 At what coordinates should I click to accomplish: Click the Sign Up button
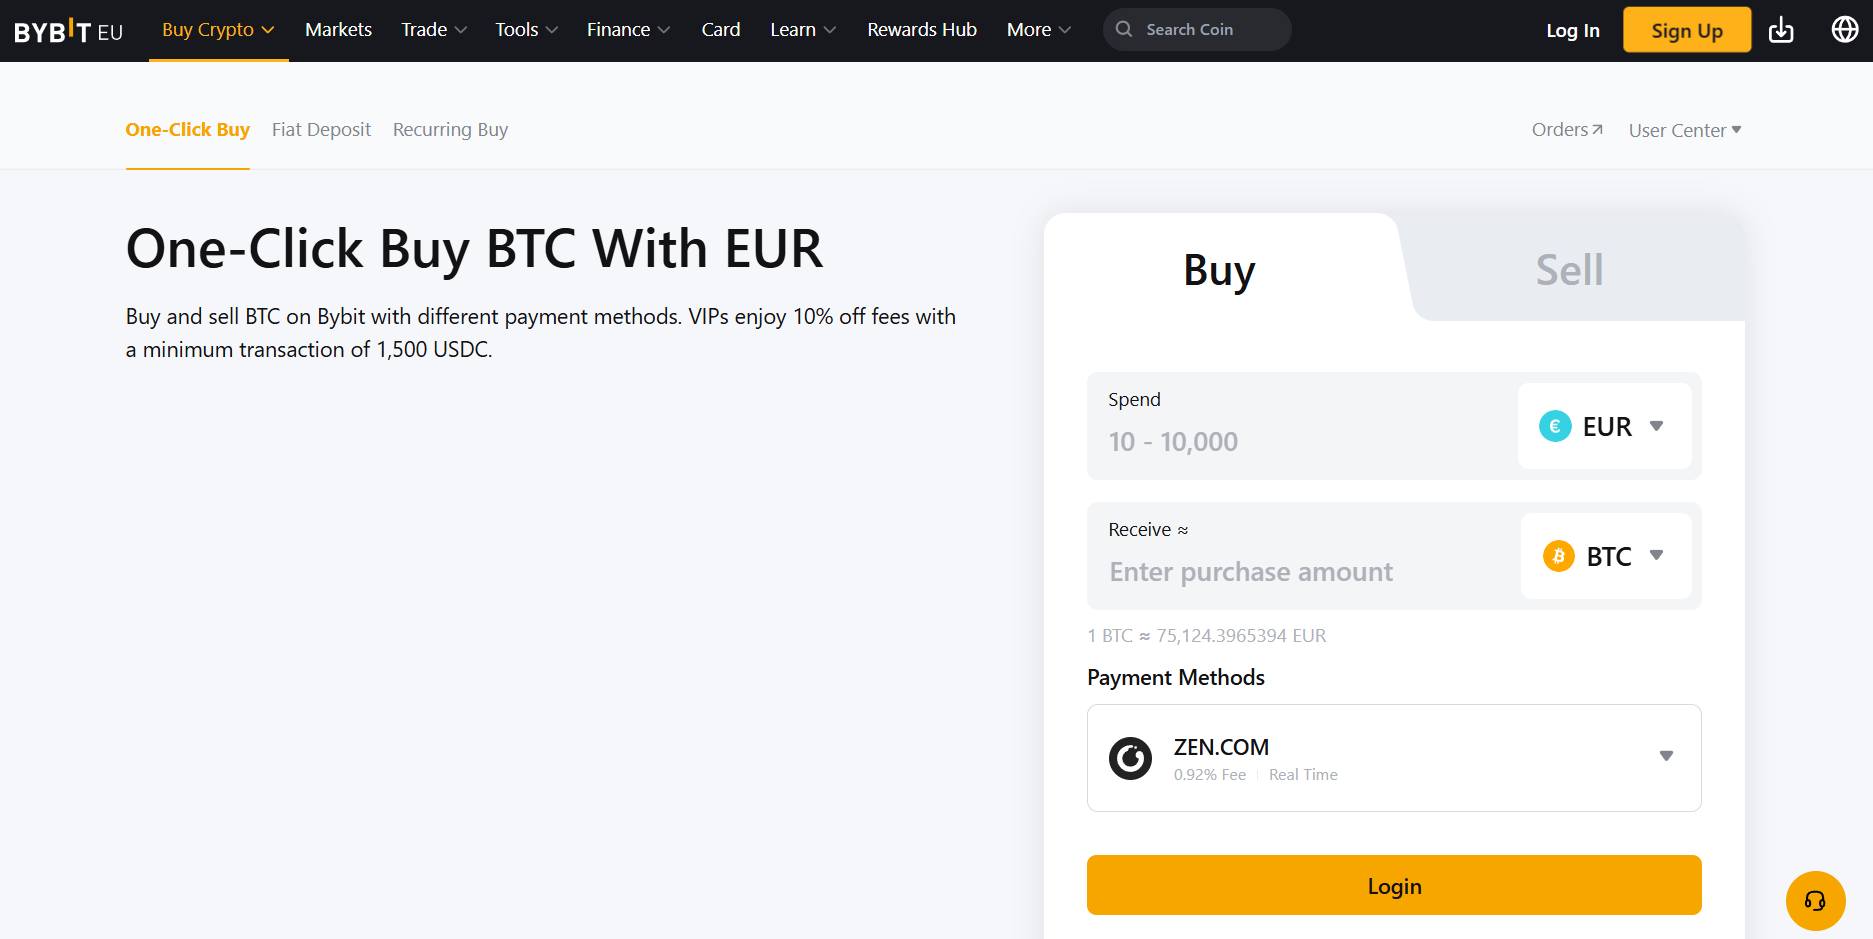click(x=1686, y=30)
